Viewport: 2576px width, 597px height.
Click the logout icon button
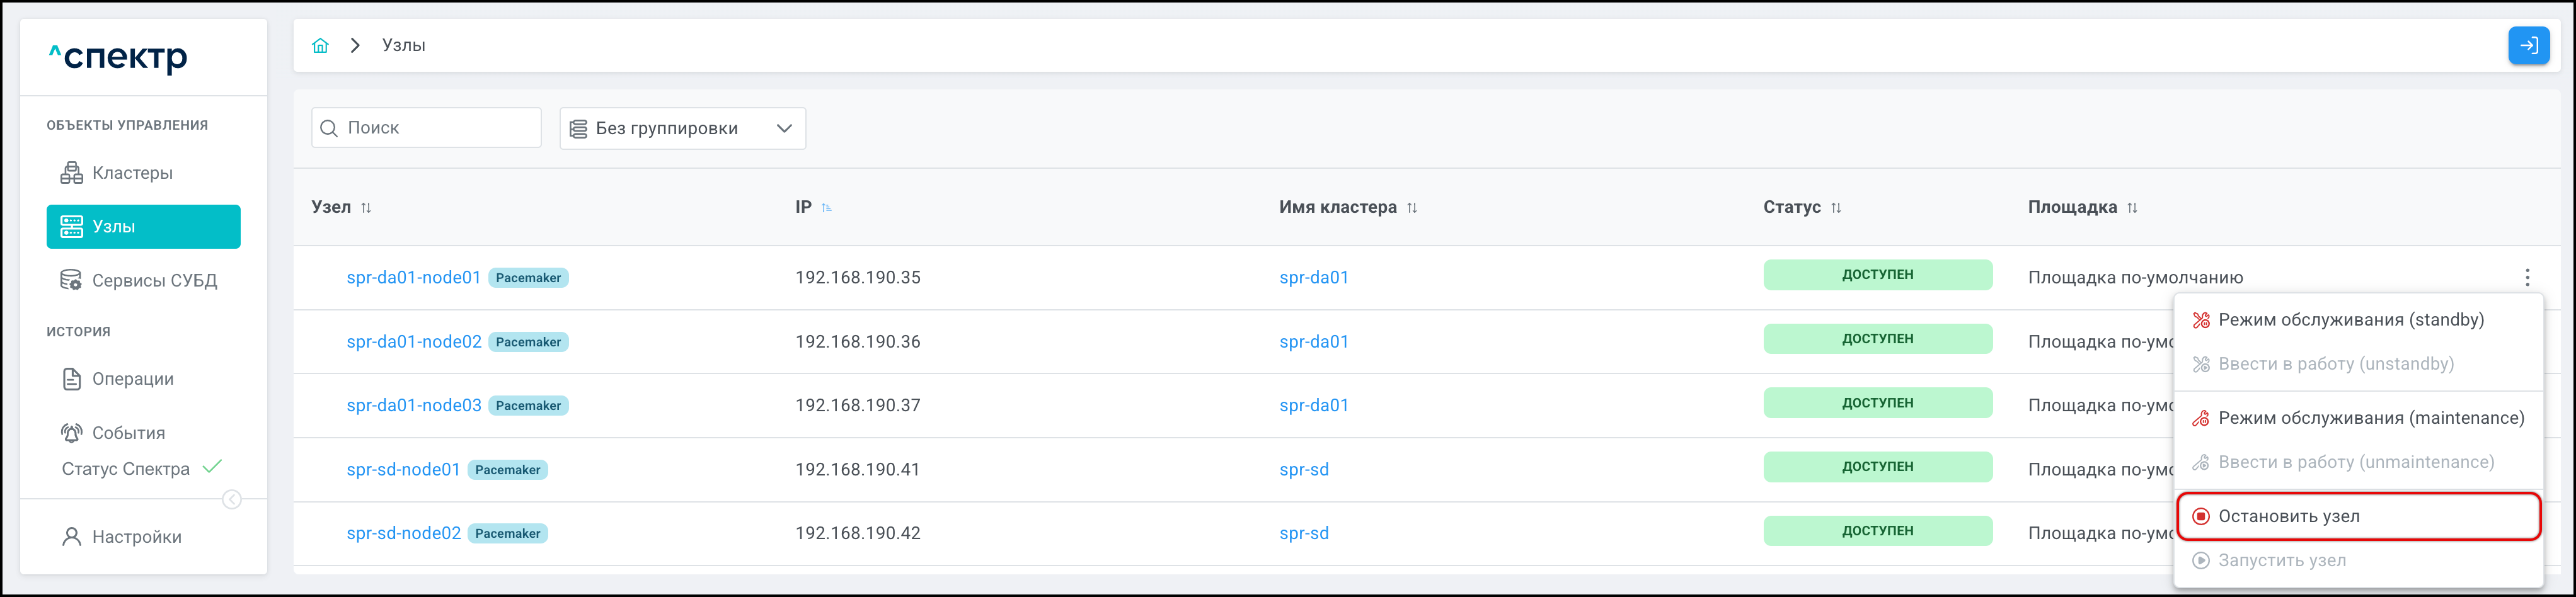point(2528,46)
